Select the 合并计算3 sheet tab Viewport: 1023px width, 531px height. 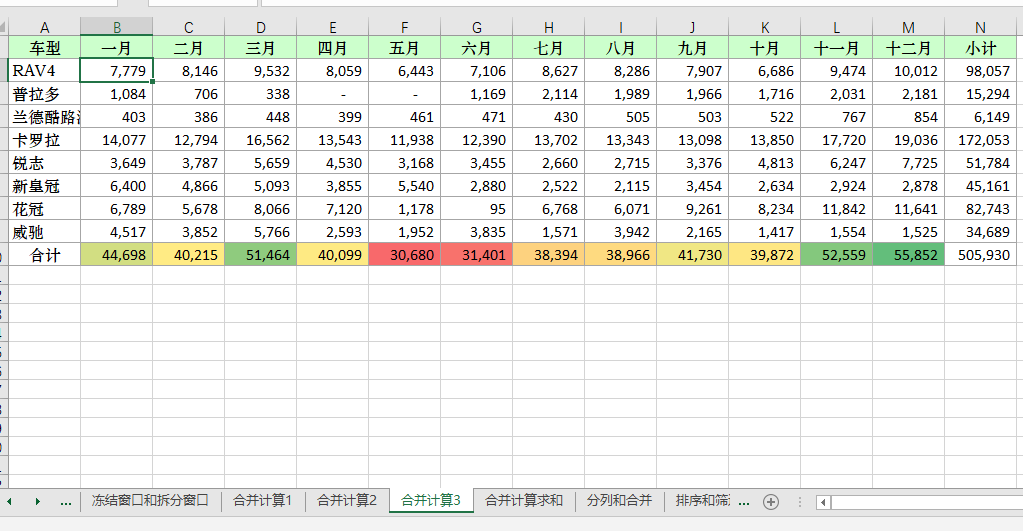coord(431,500)
